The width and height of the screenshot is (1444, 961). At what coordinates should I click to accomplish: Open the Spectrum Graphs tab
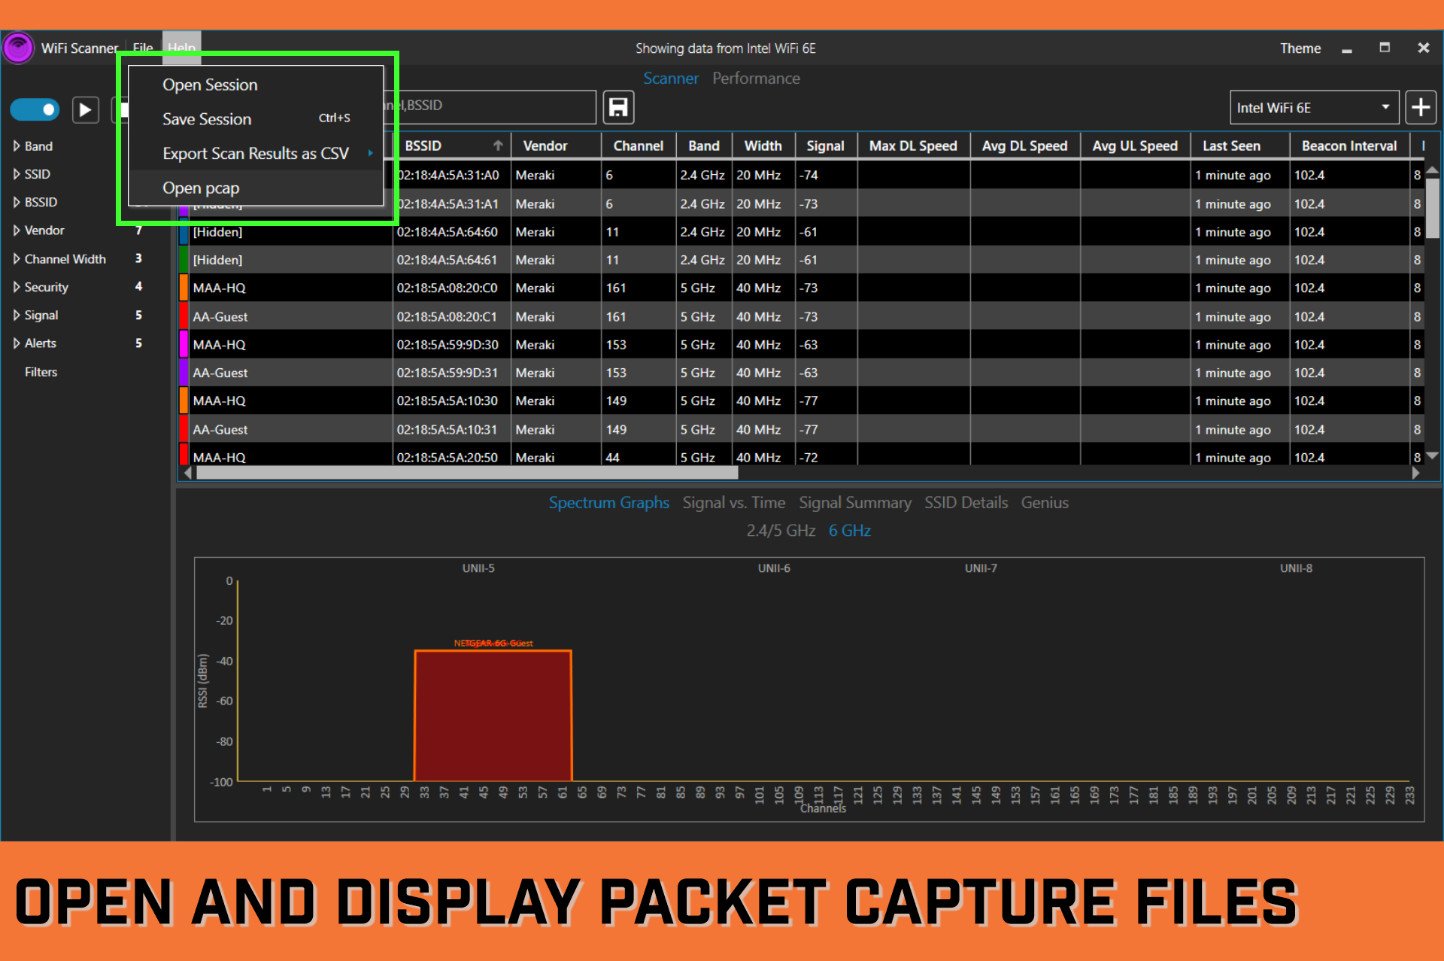(x=609, y=503)
